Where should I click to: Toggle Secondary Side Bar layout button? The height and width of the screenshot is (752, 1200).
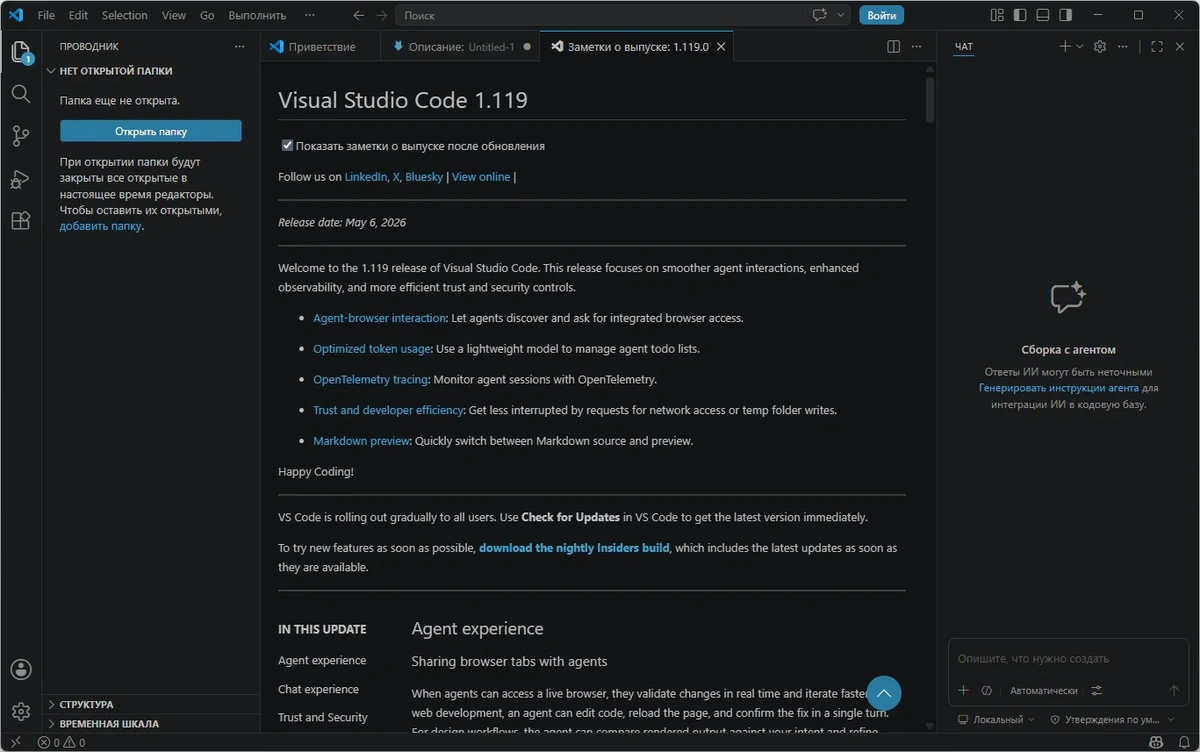coord(1066,15)
